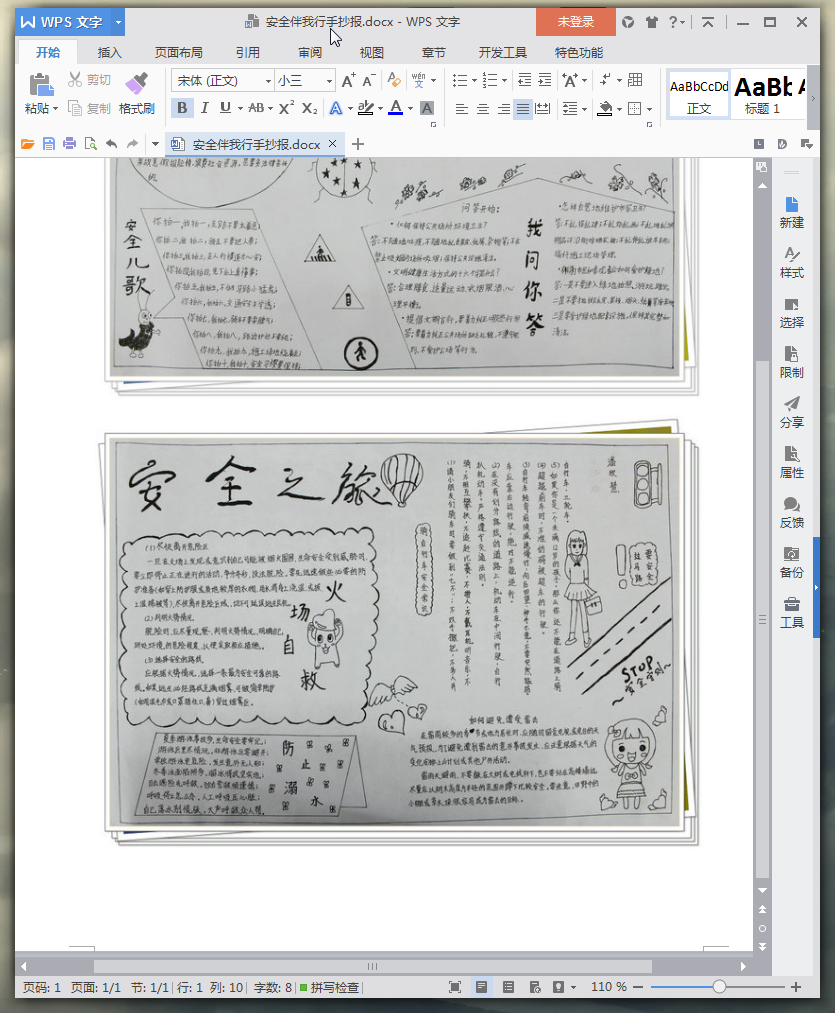Image resolution: width=835 pixels, height=1013 pixels.
Task: Click 样式 icon in right sidebar
Action: click(792, 263)
